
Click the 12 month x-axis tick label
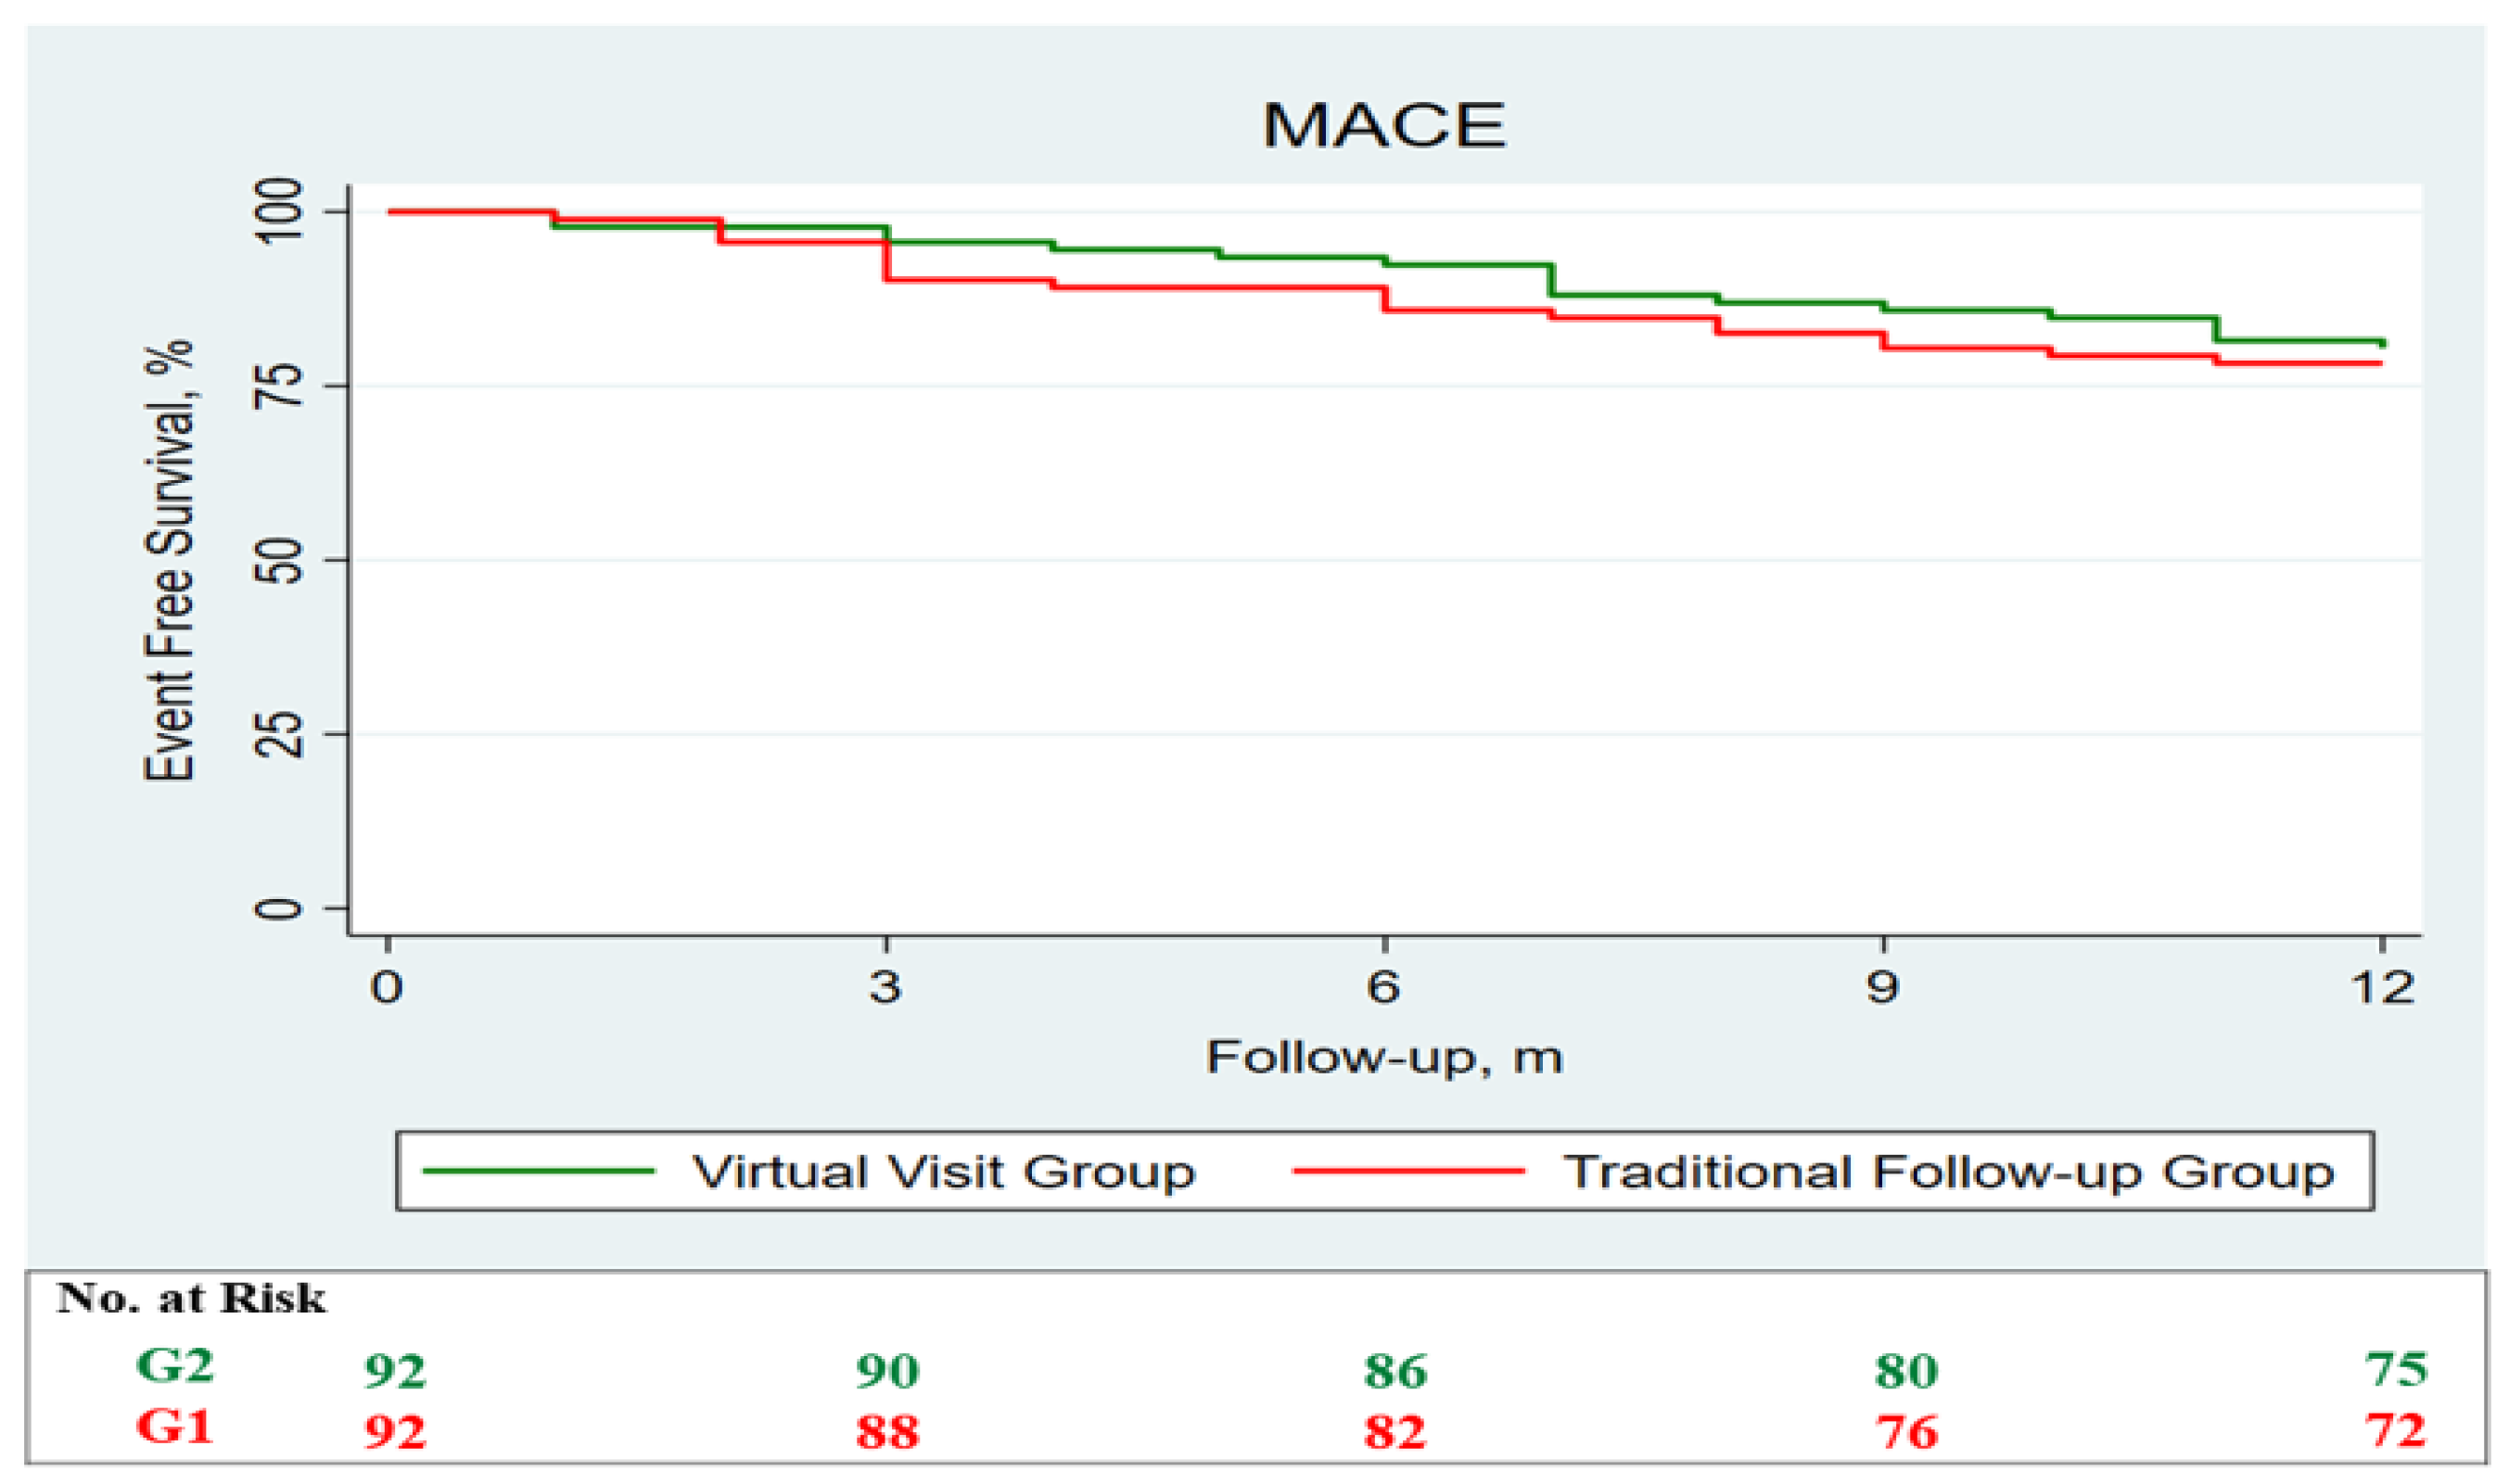2382,988
